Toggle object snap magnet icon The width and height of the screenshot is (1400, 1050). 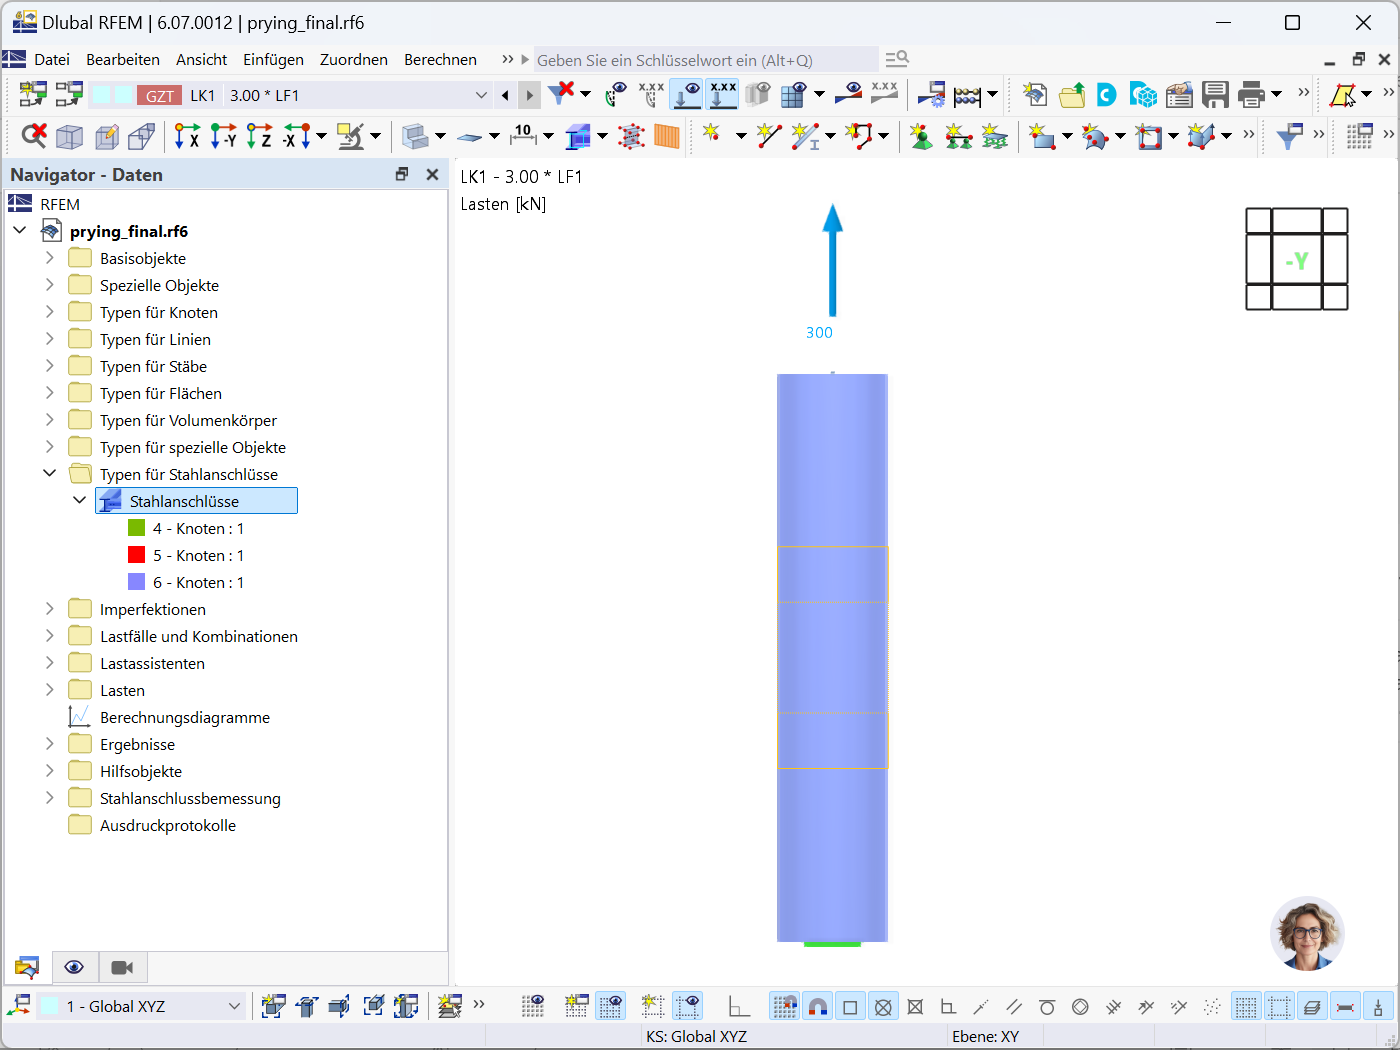pyautogui.click(x=817, y=1006)
